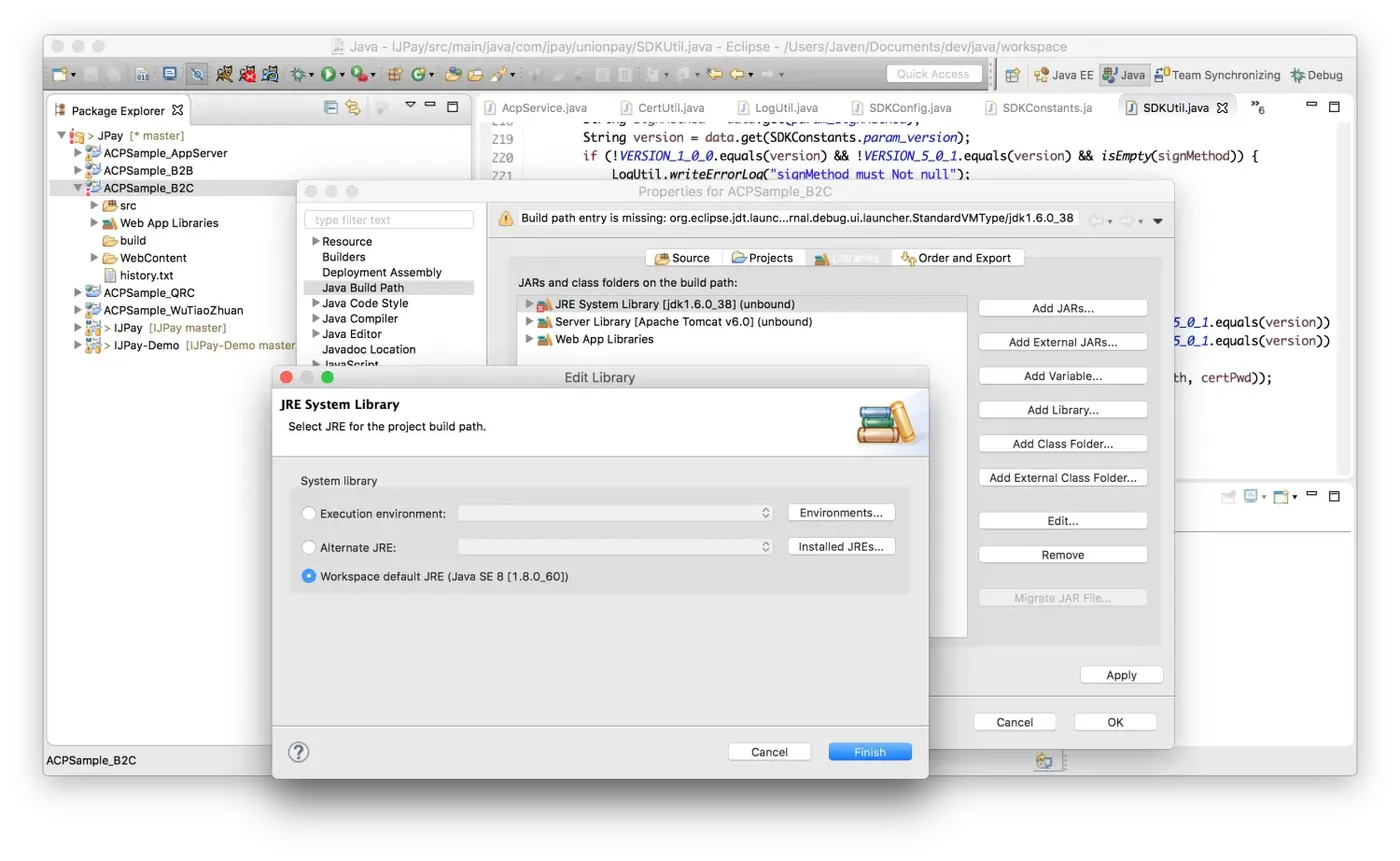
Task: Click Apply in Properties dialog
Action: click(x=1122, y=675)
